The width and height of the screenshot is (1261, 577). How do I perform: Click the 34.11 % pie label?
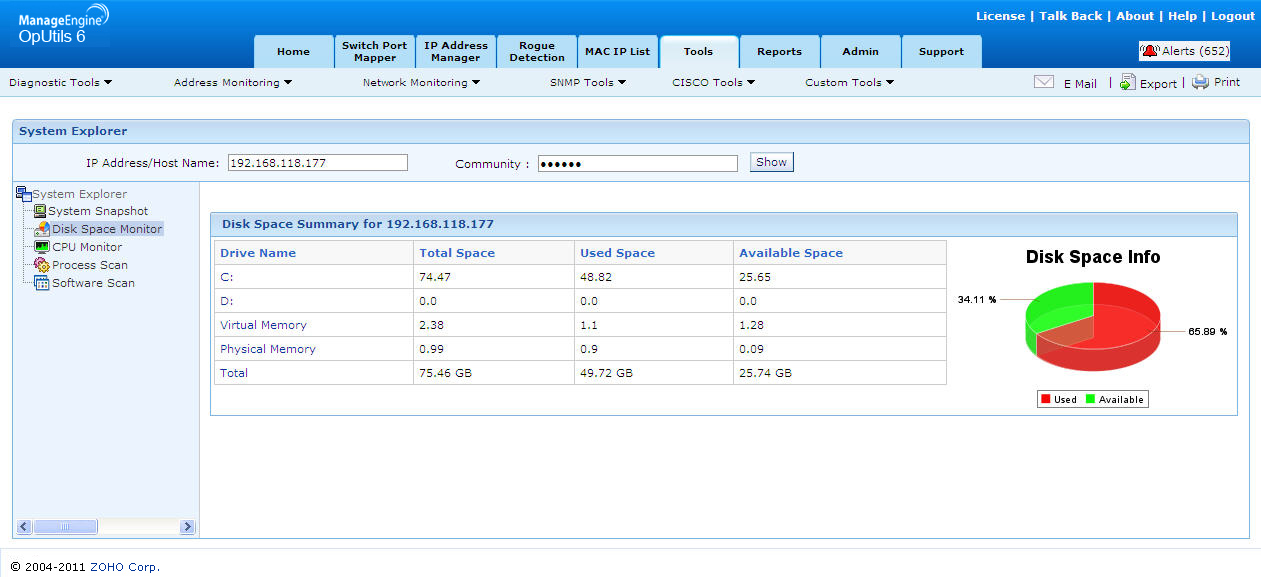coord(977,299)
